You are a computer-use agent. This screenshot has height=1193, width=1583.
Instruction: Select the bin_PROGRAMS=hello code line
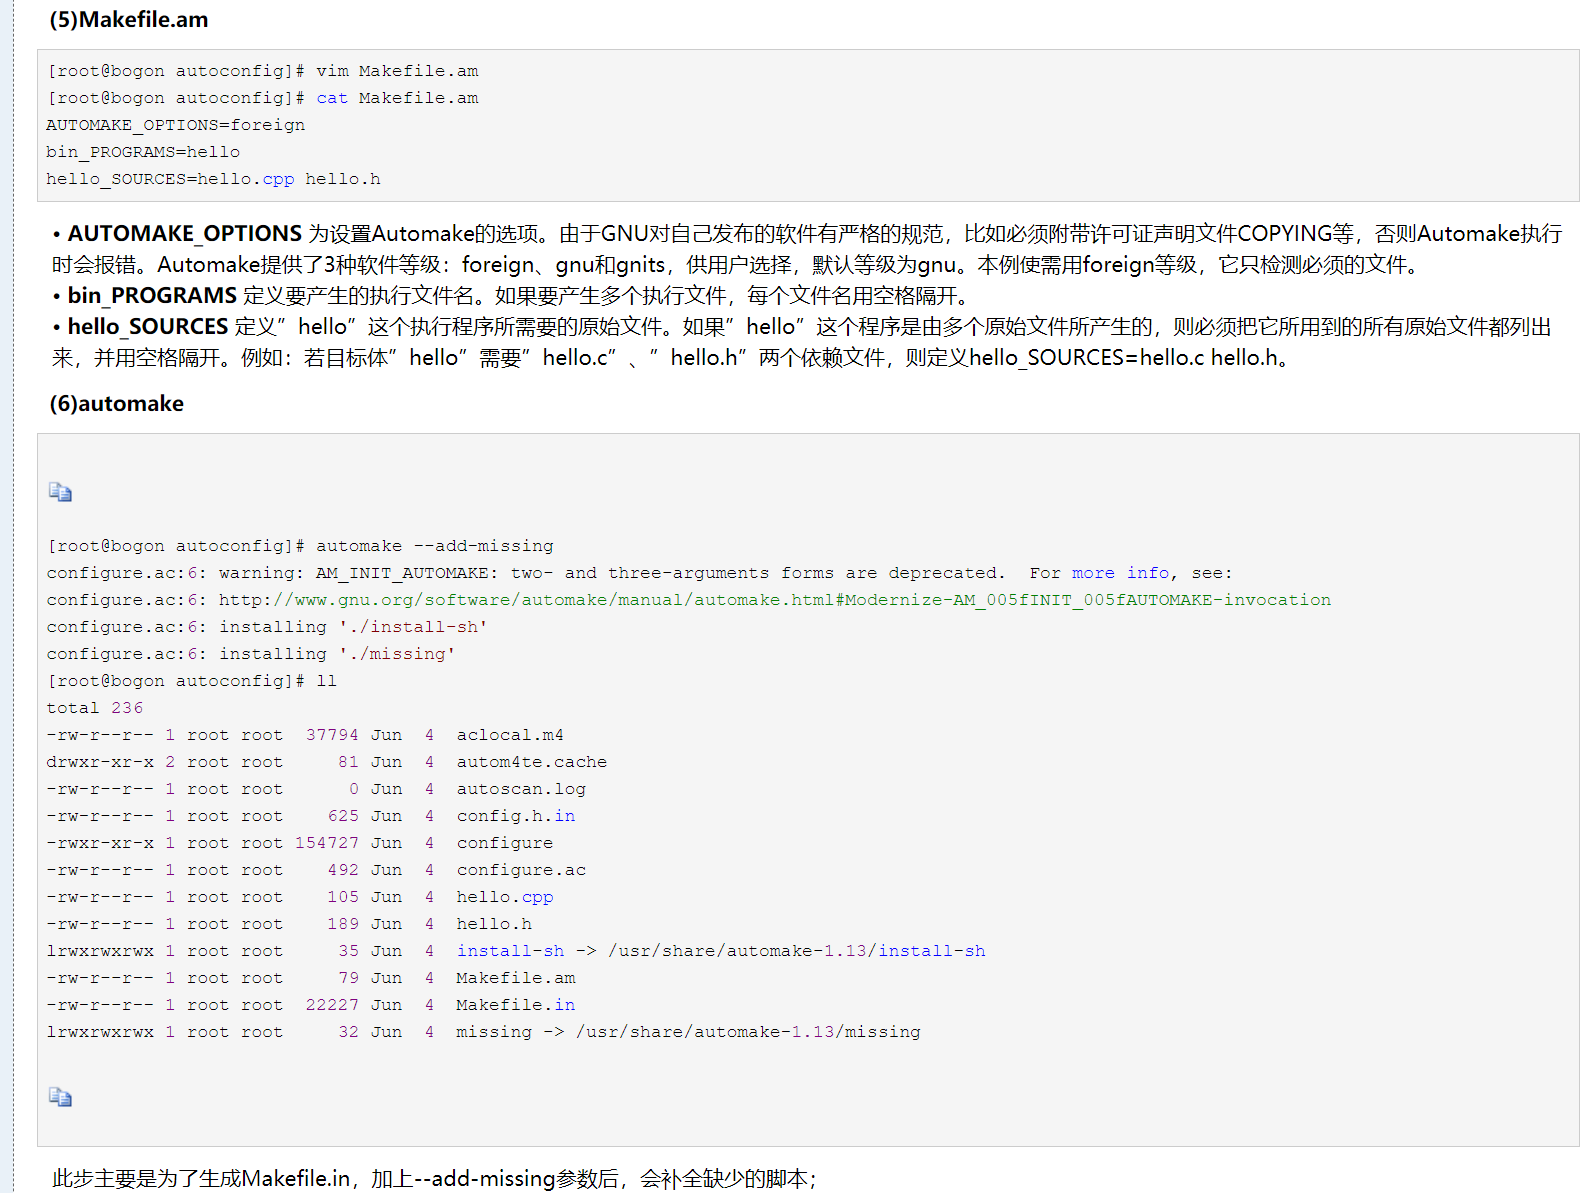click(143, 152)
